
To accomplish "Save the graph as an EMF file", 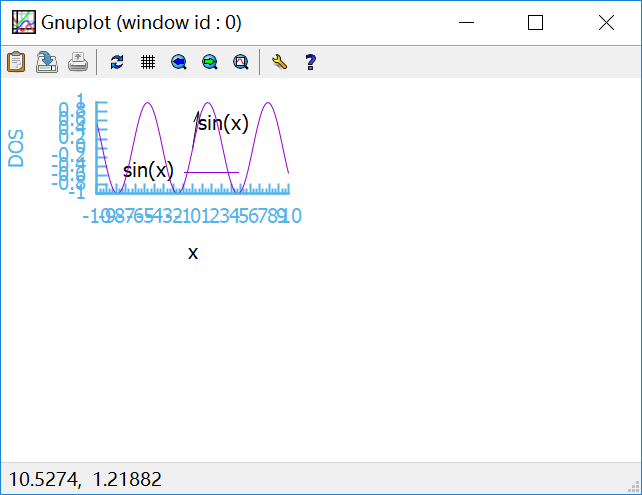I will [x=47, y=62].
